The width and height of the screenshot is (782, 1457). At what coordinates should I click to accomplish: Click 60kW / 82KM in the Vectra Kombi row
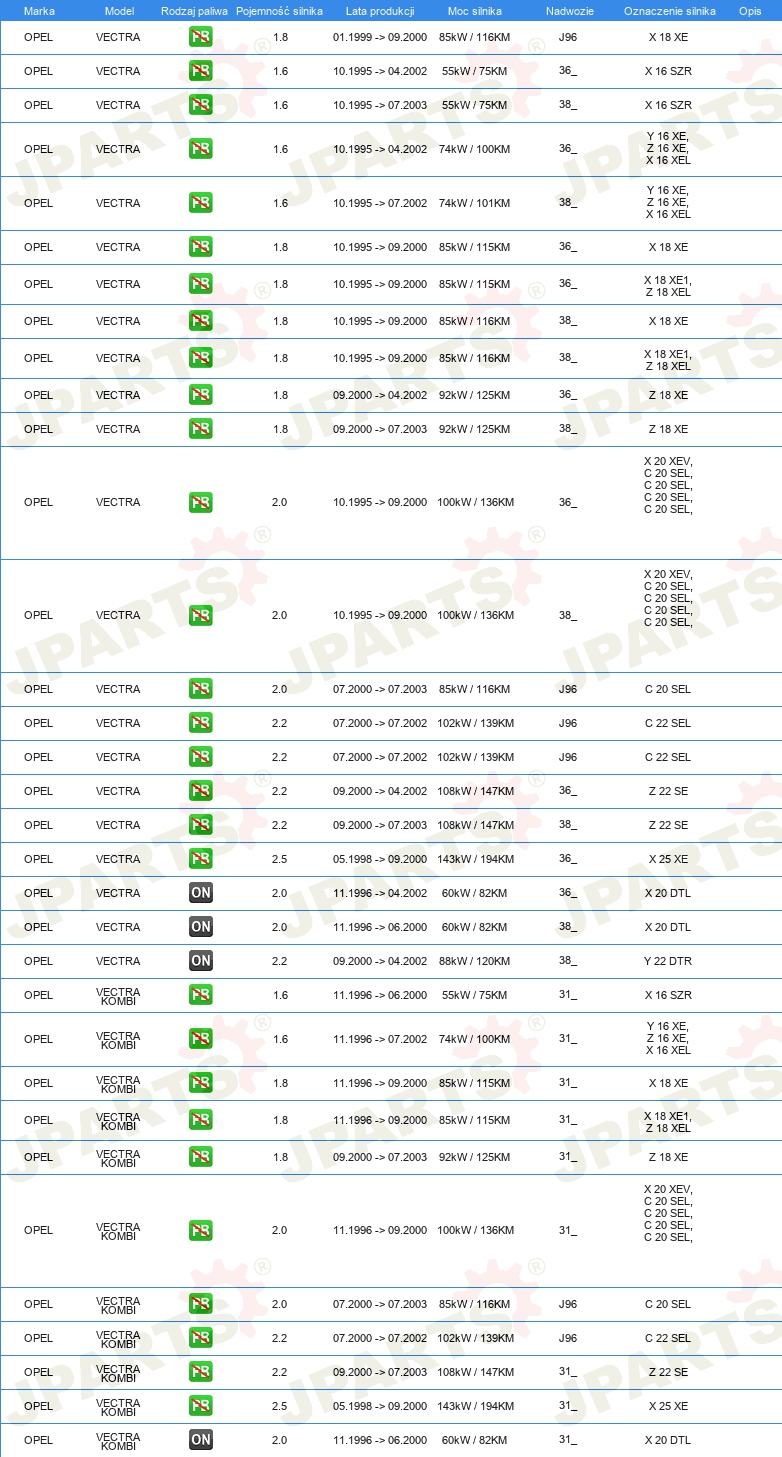coord(475,1440)
